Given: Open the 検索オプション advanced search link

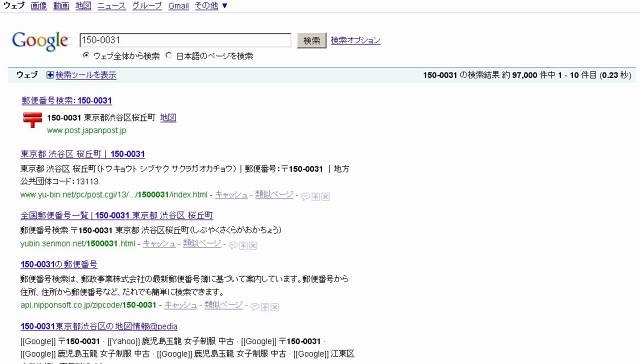Looking at the screenshot, I should (x=356, y=40).
